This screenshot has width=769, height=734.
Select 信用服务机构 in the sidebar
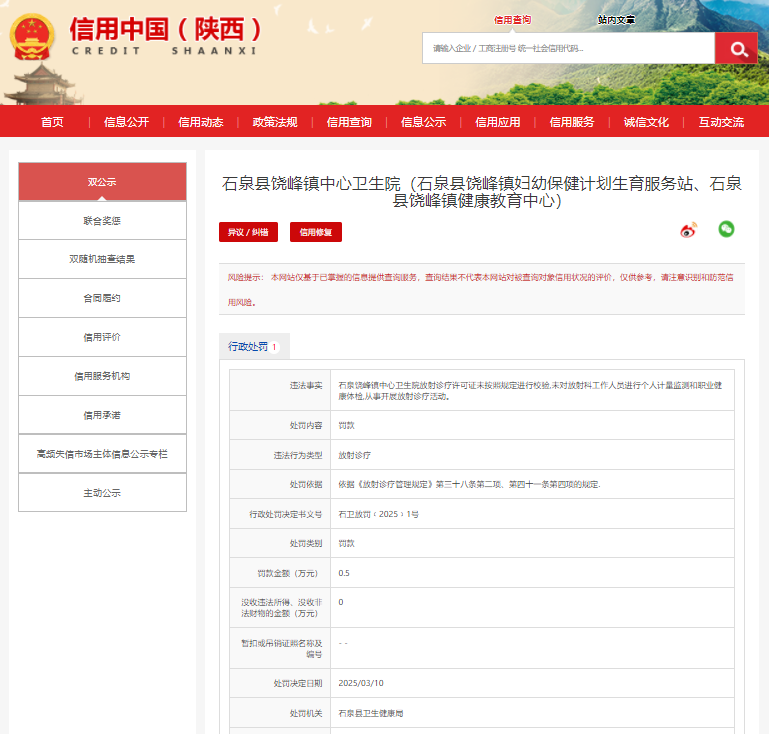[102, 376]
